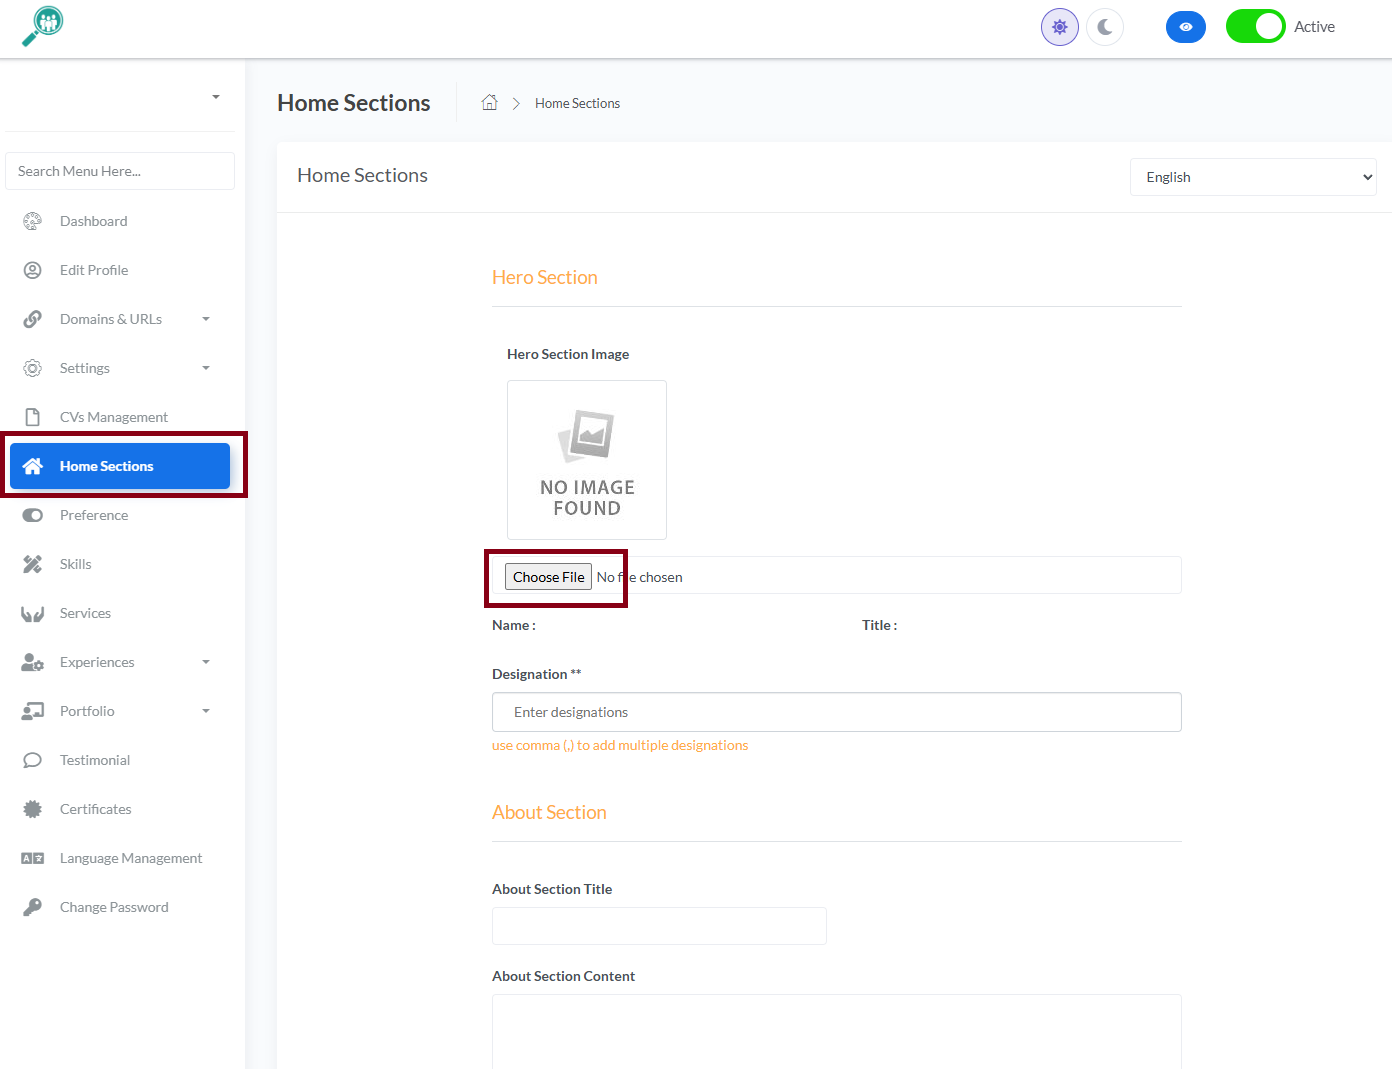This screenshot has height=1069, width=1392.
Task: Switch to light theme sun icon
Action: coord(1060,27)
